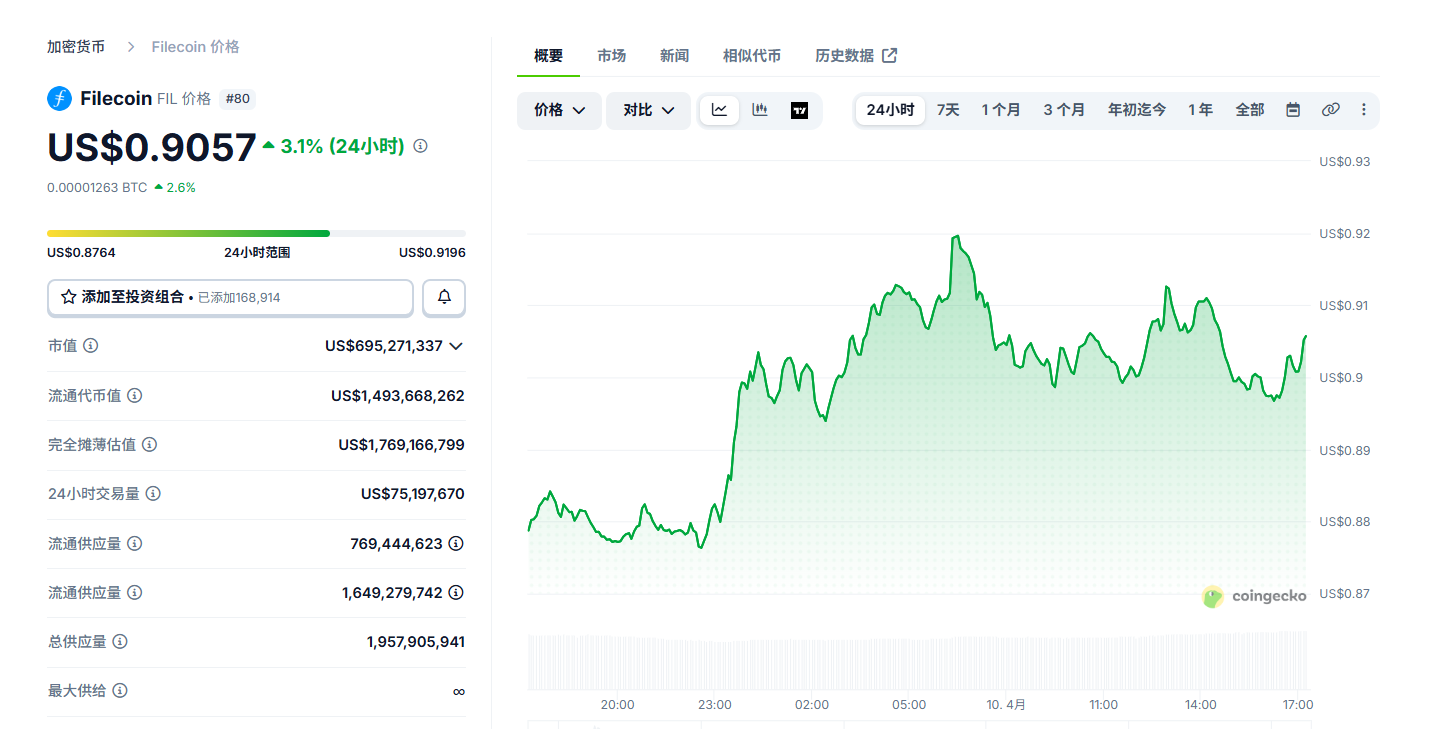The height and width of the screenshot is (729, 1439).
Task: Select the 全部 time range
Action: pos(1250,110)
